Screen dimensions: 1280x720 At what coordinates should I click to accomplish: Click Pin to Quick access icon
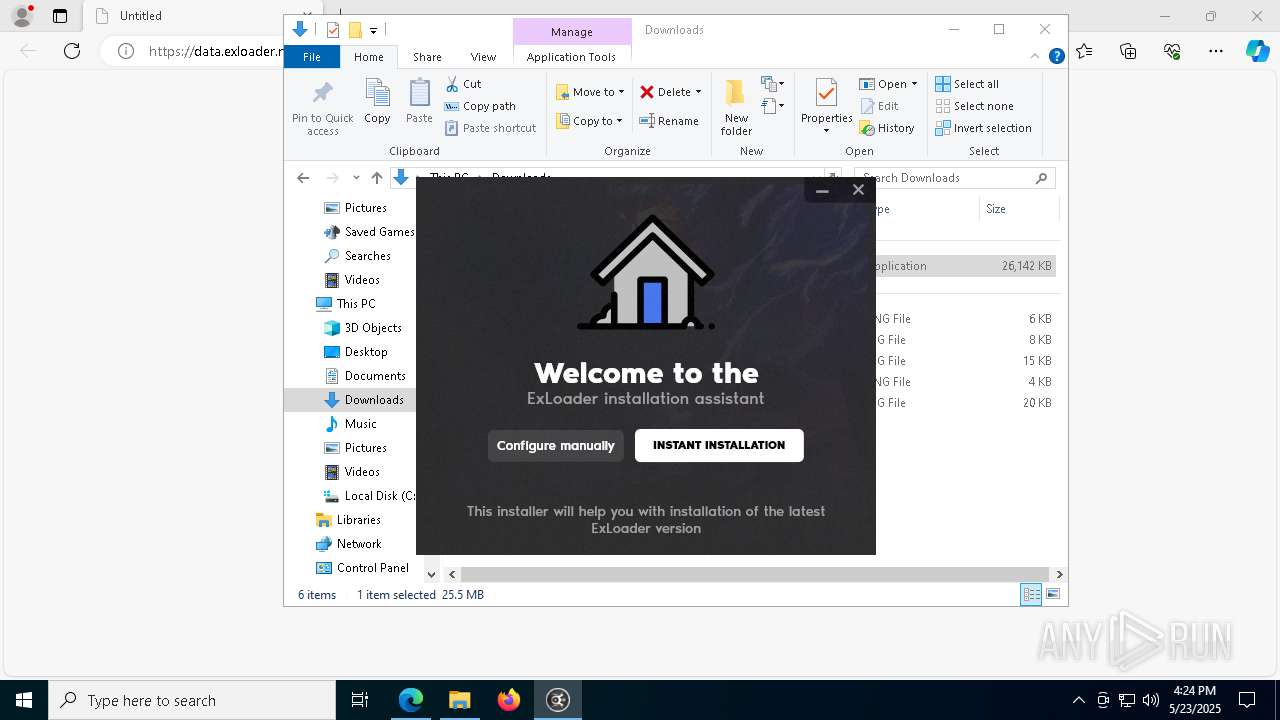323,108
